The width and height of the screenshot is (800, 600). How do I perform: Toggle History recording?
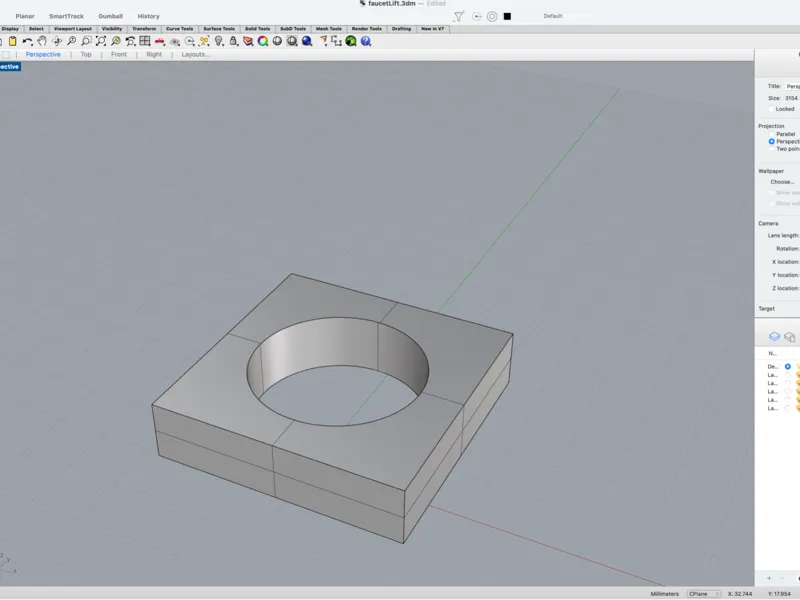148,16
